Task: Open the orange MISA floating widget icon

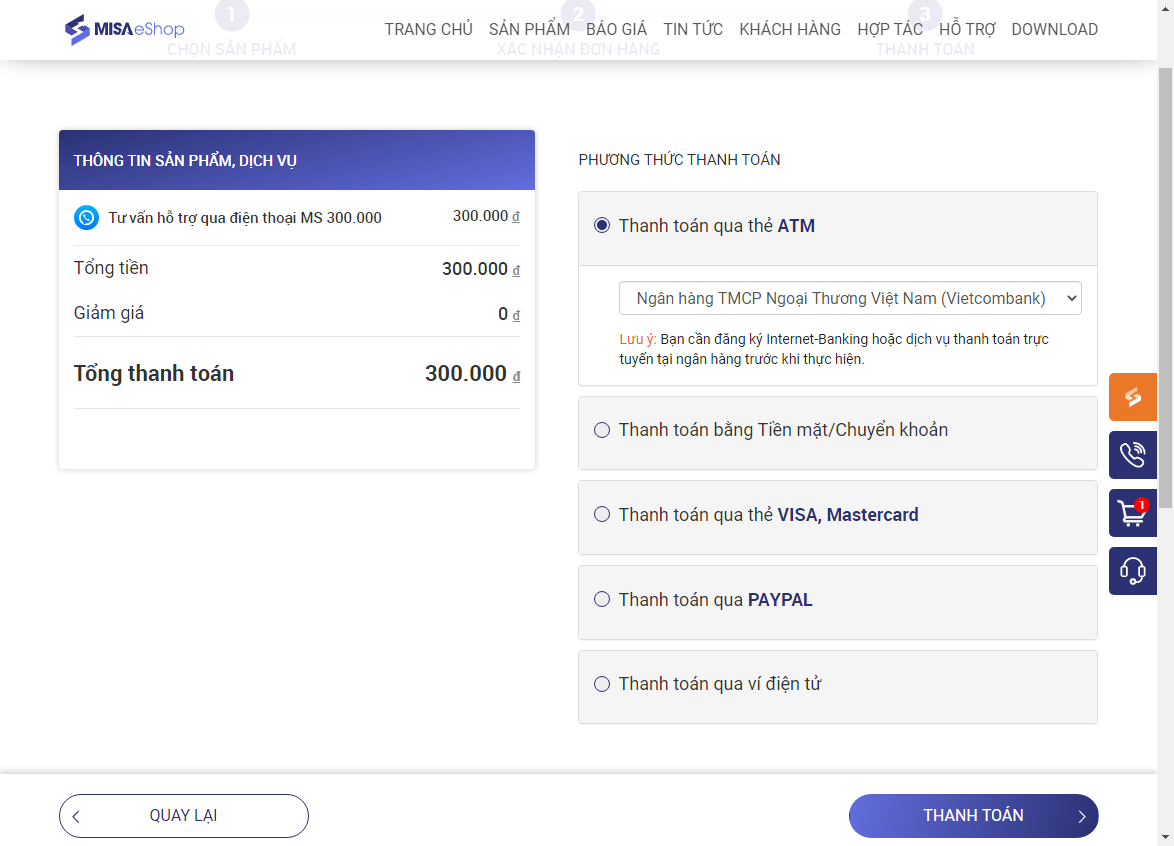Action: pos(1133,397)
